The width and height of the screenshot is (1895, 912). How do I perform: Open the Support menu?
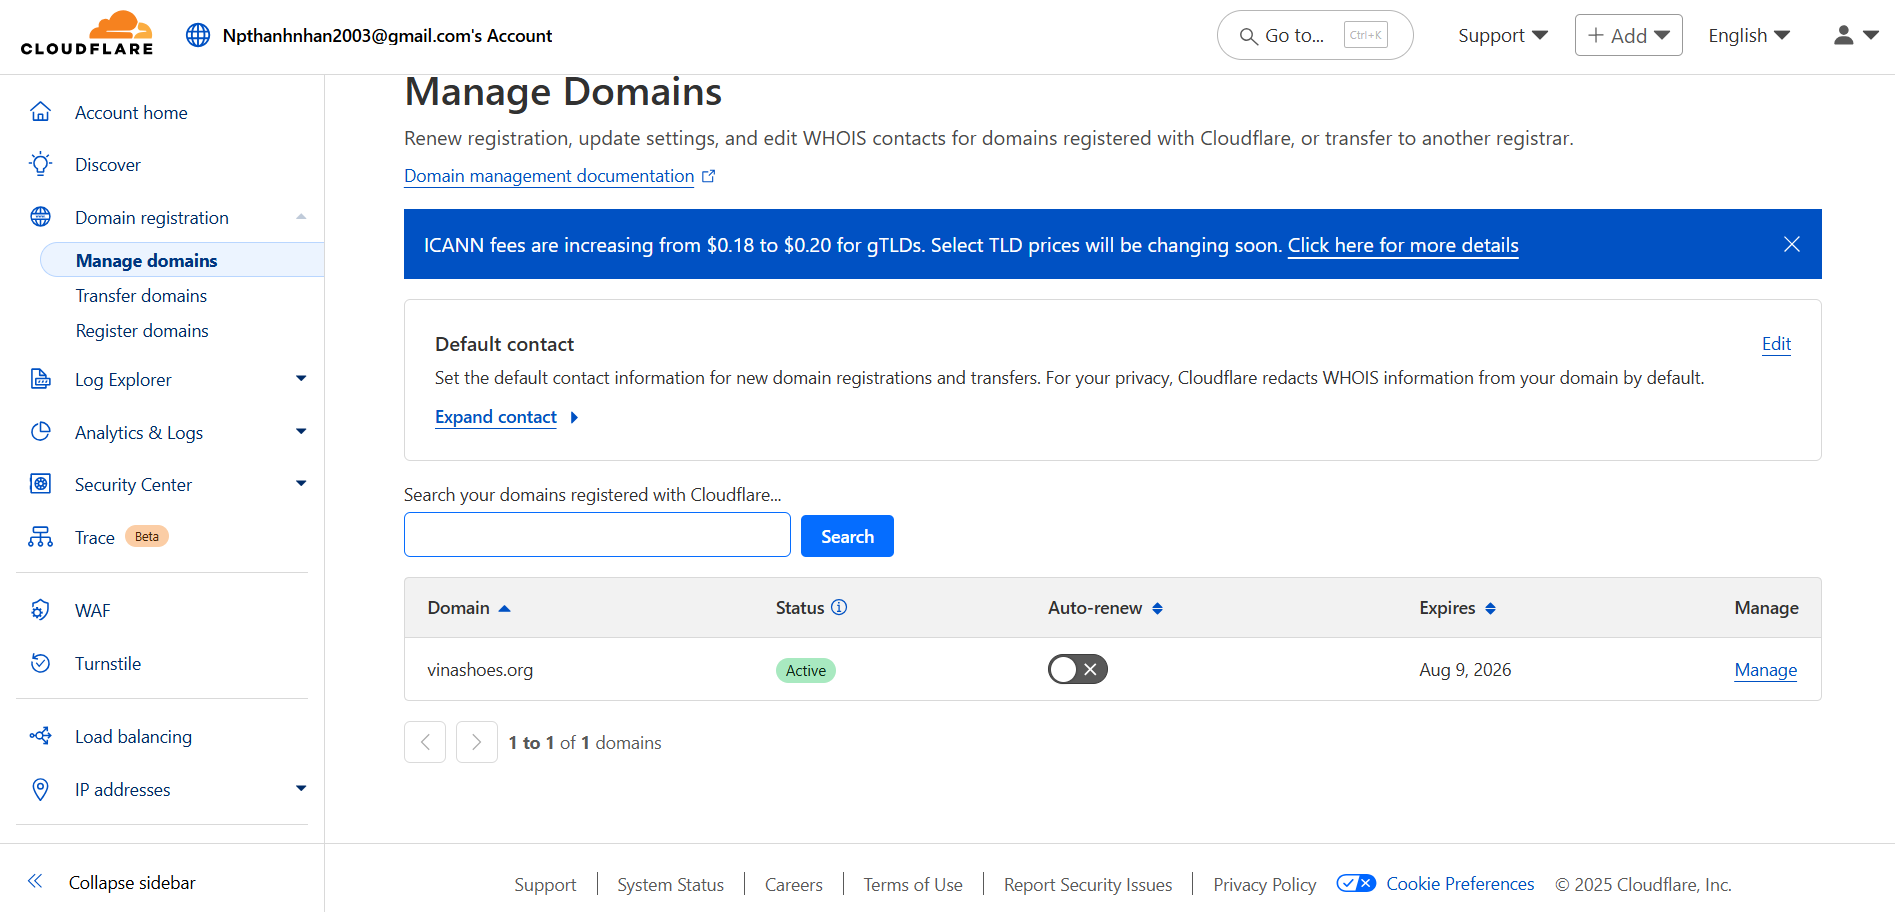(x=1500, y=34)
